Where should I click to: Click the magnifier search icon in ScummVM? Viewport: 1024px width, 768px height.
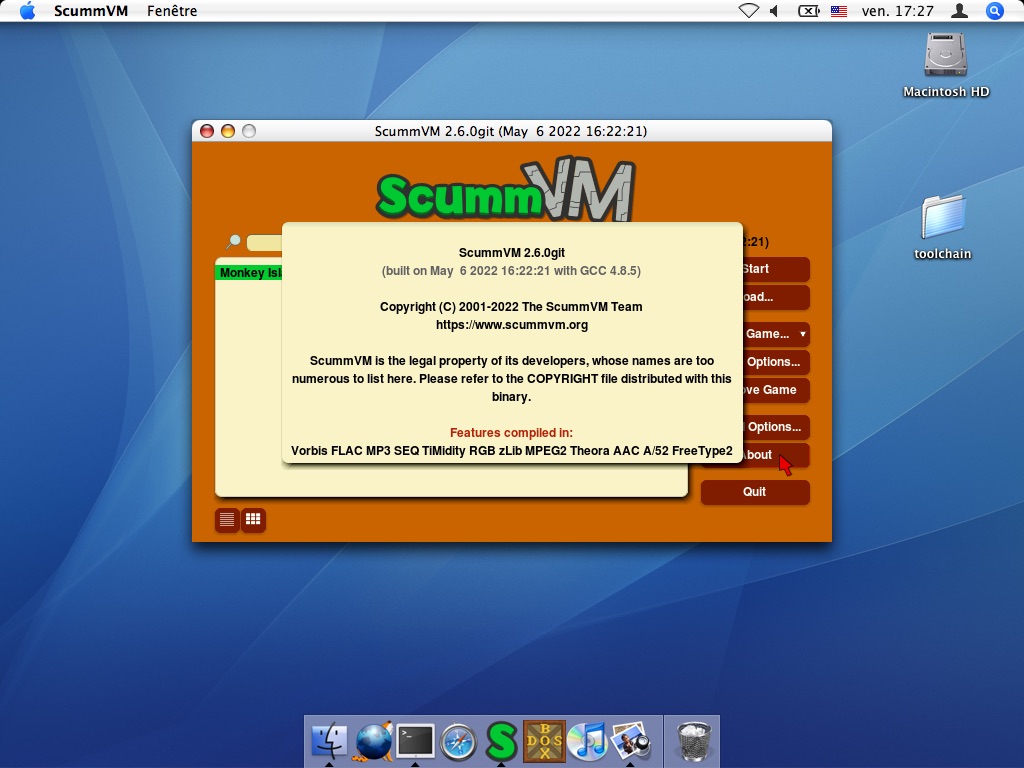[x=233, y=242]
